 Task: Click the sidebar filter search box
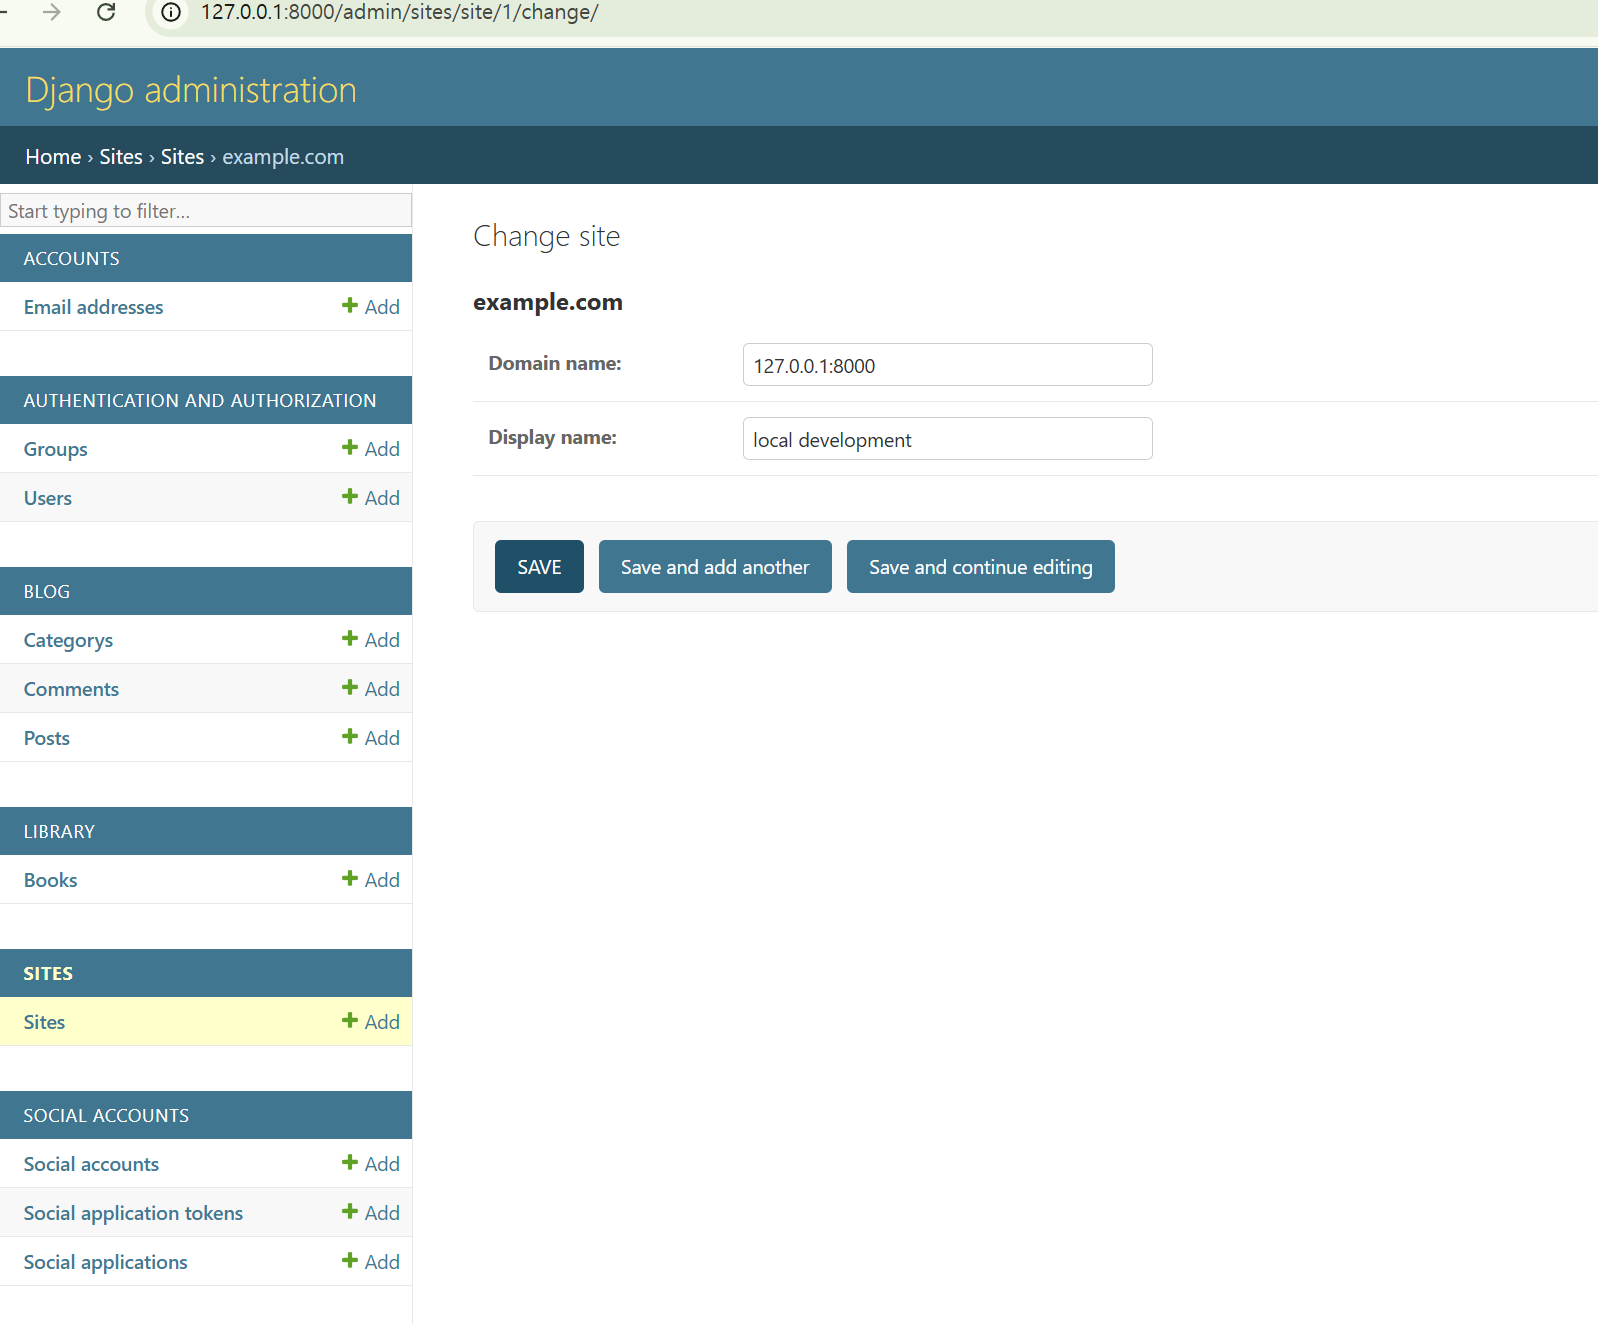(x=206, y=211)
